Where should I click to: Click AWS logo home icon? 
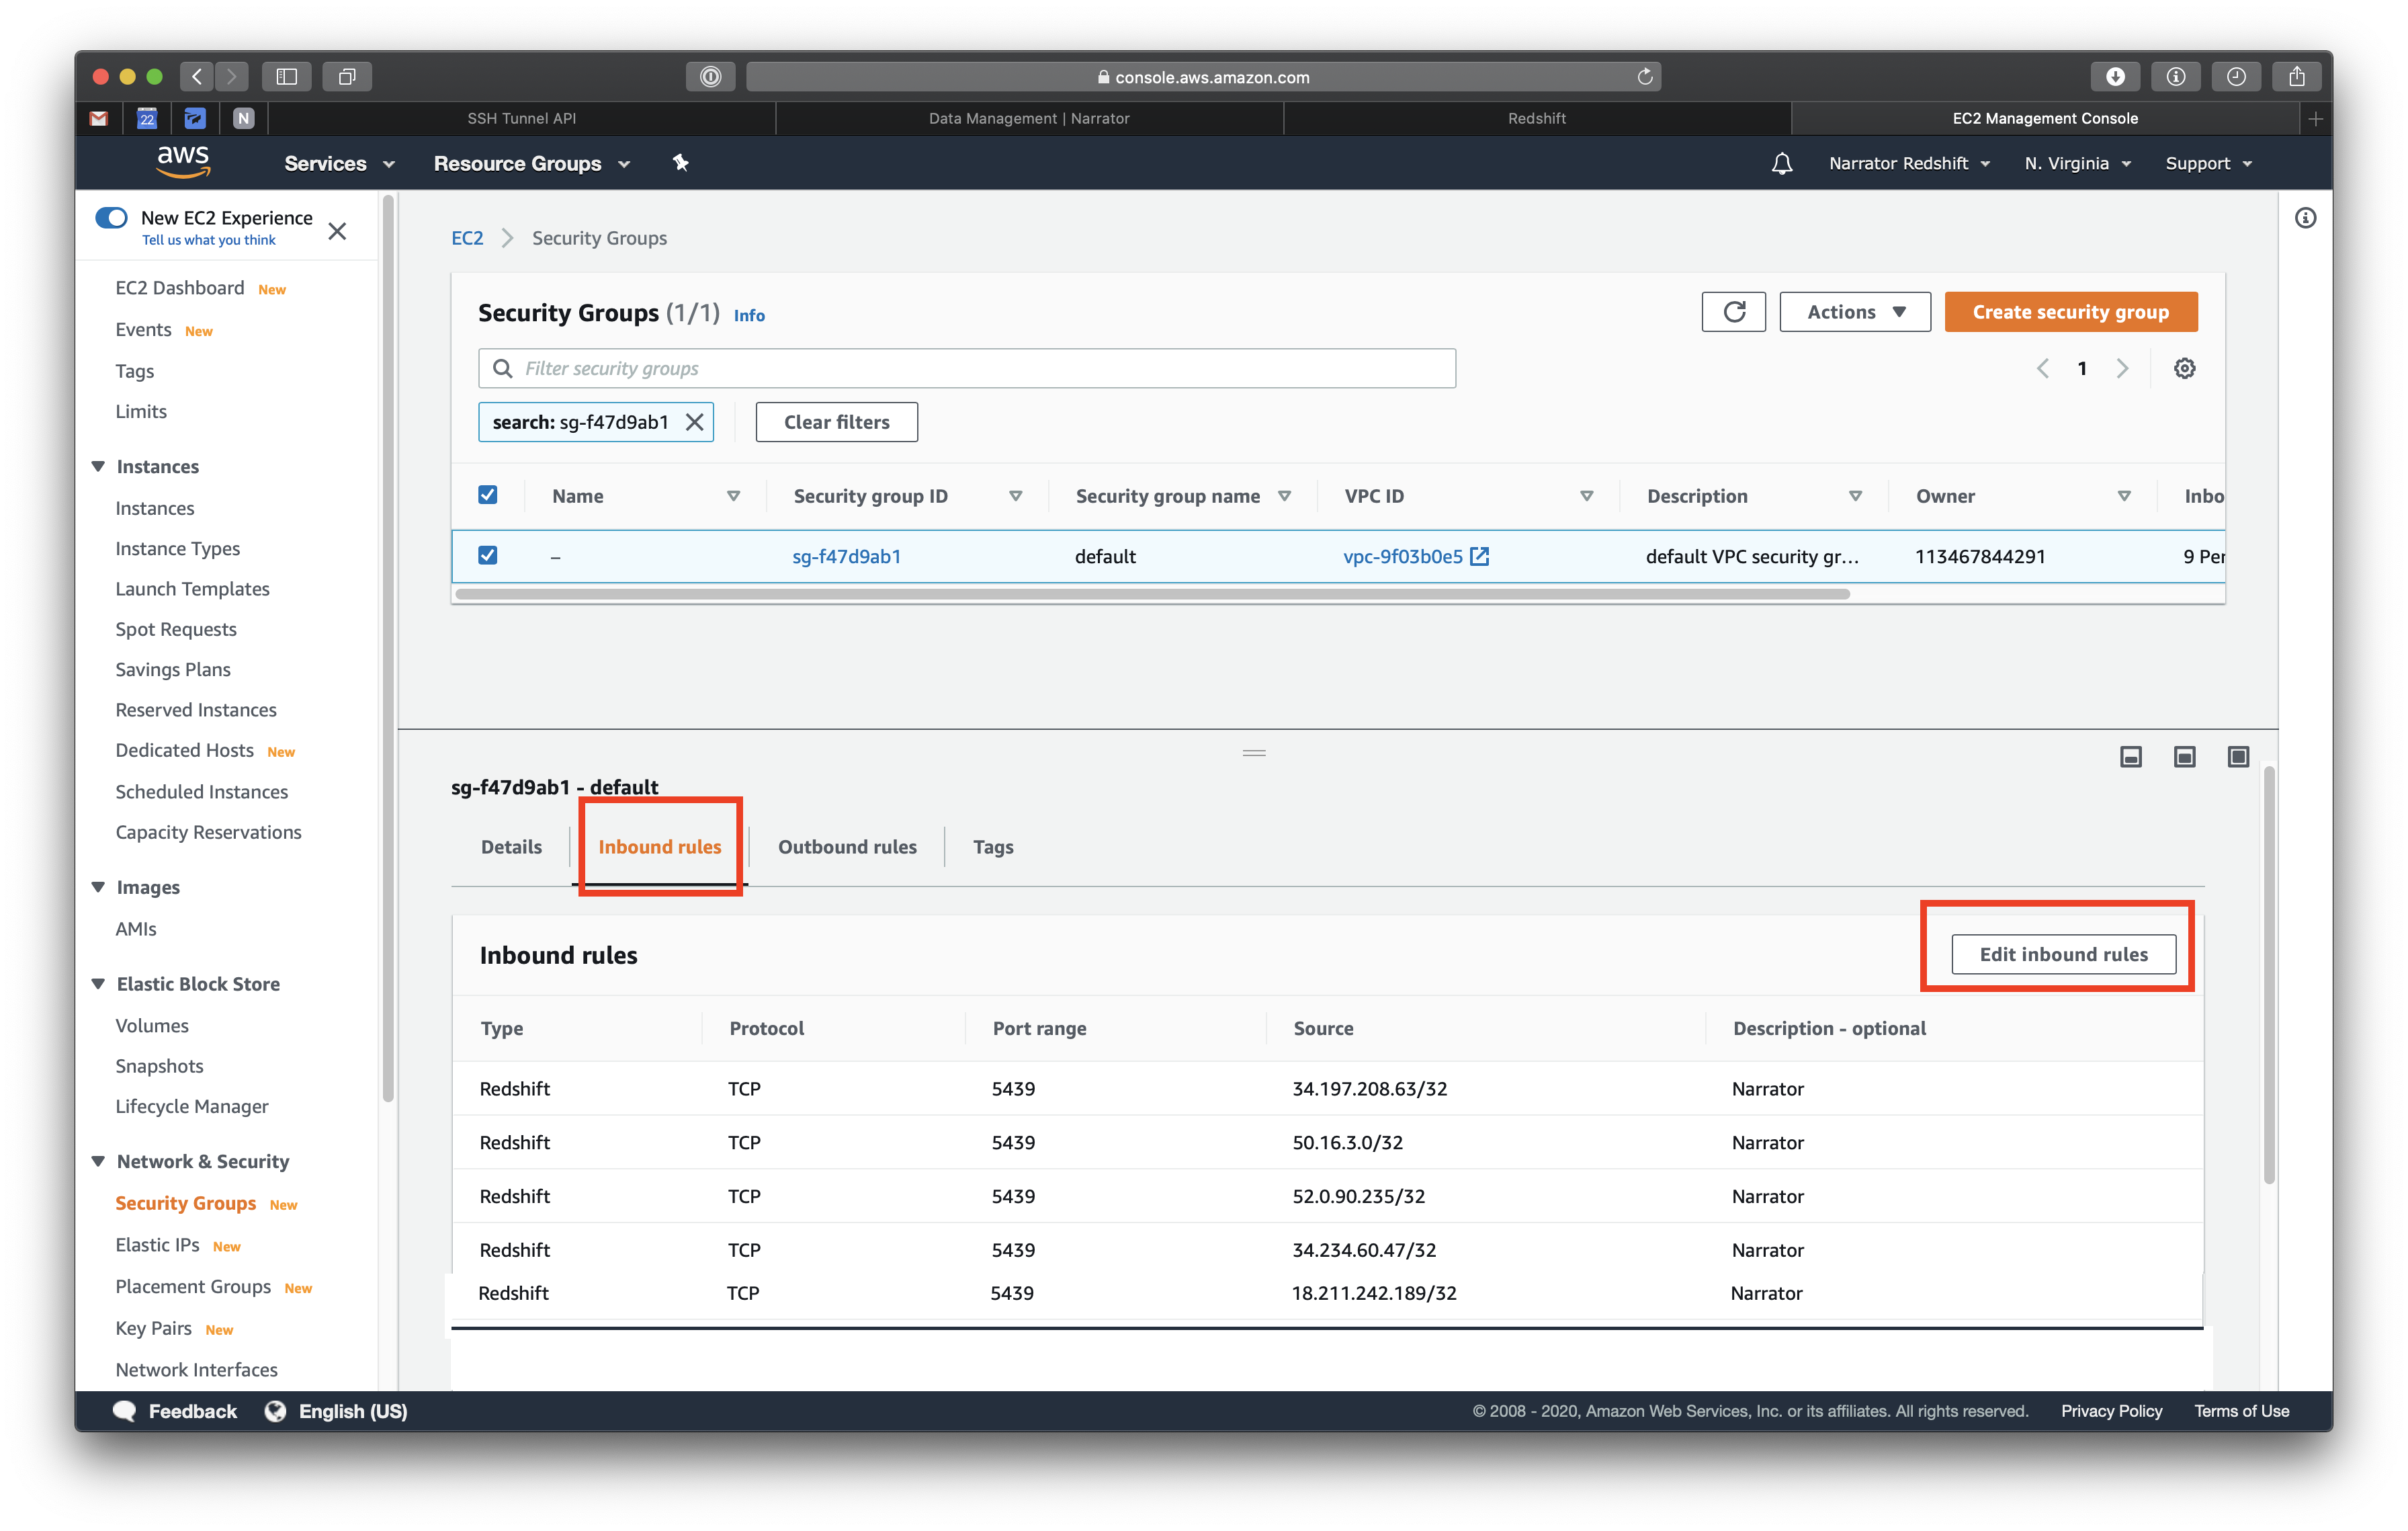(x=183, y=161)
